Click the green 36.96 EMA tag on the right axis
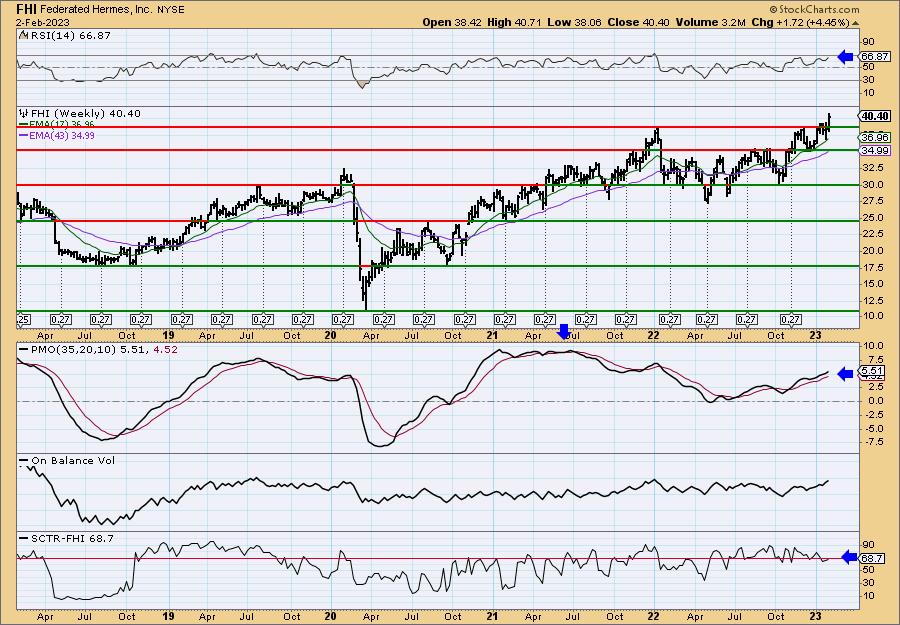900x625 pixels. [x=876, y=138]
